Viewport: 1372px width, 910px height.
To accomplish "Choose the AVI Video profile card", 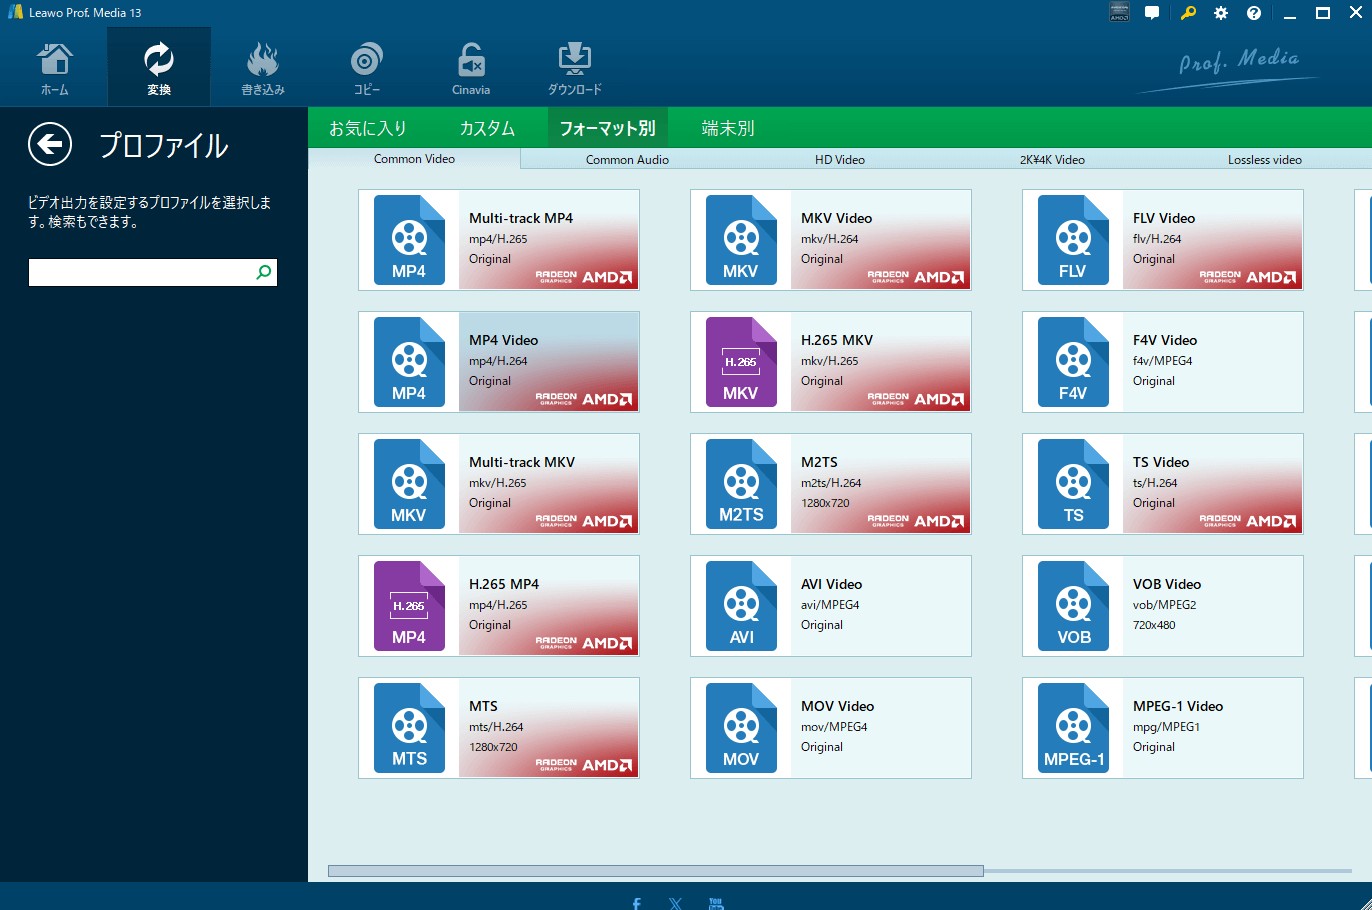I will pyautogui.click(x=831, y=606).
